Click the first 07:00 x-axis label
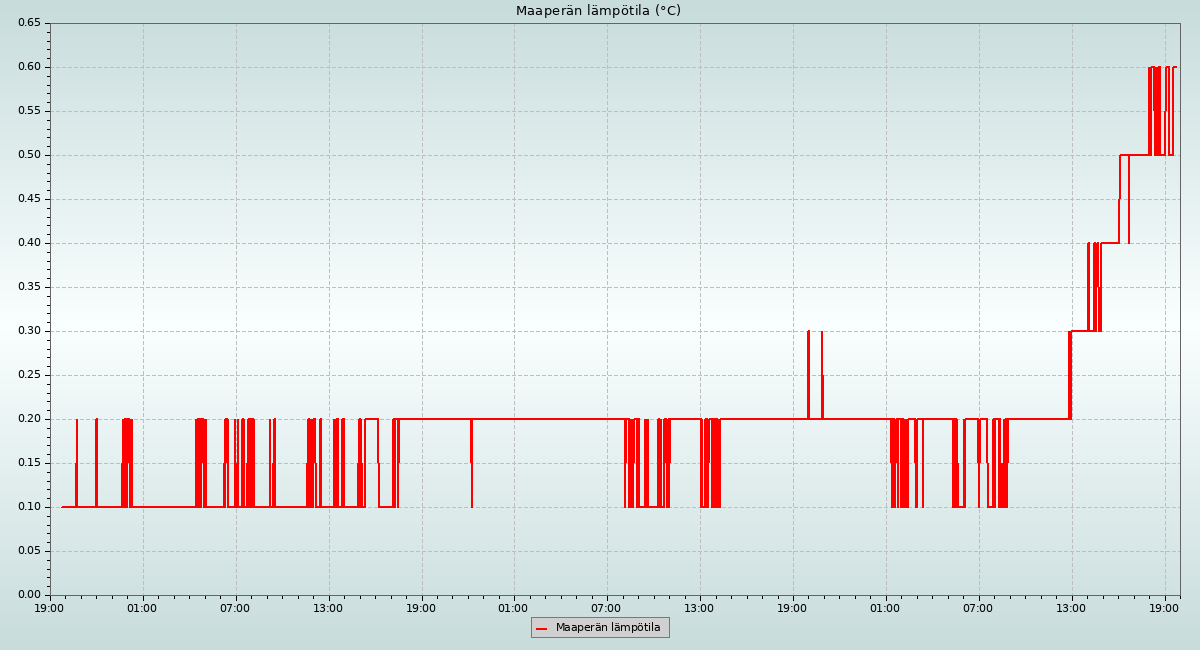Viewport: 1200px width, 650px height. coord(235,607)
